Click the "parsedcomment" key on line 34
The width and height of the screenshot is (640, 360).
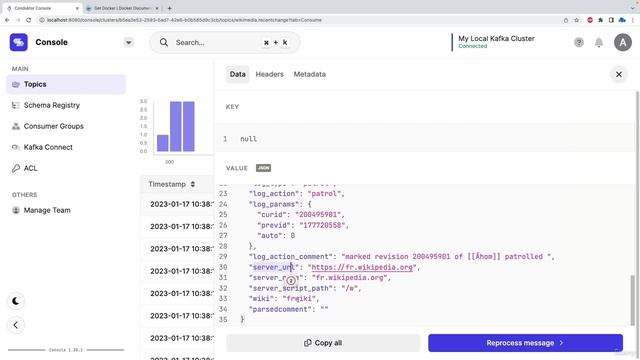pyautogui.click(x=280, y=309)
